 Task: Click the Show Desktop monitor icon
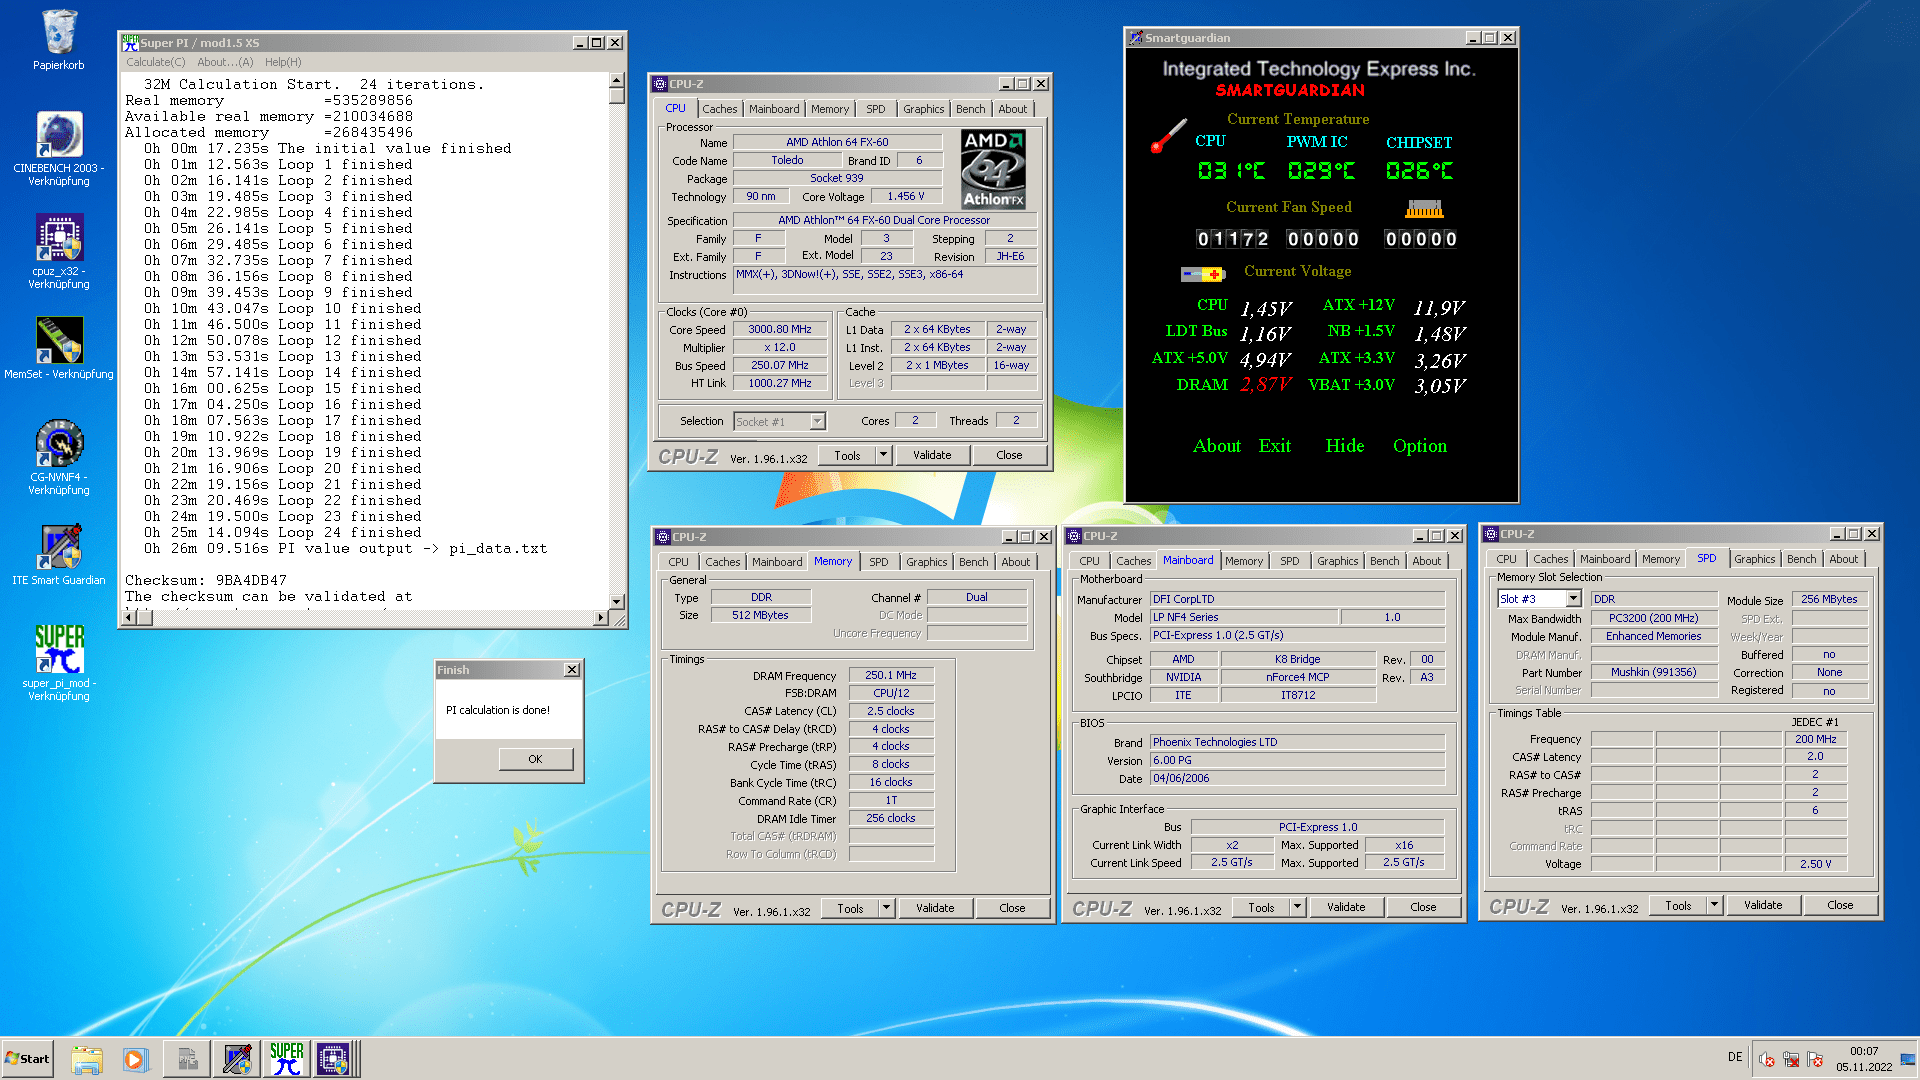[x=1908, y=1059]
